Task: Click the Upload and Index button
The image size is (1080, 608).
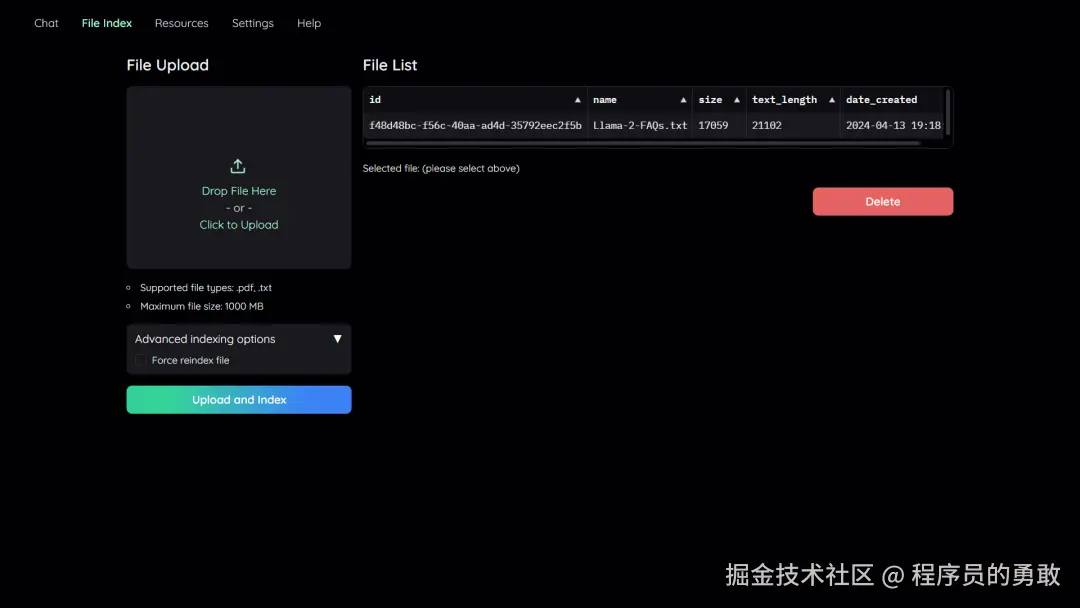Action: 238,399
